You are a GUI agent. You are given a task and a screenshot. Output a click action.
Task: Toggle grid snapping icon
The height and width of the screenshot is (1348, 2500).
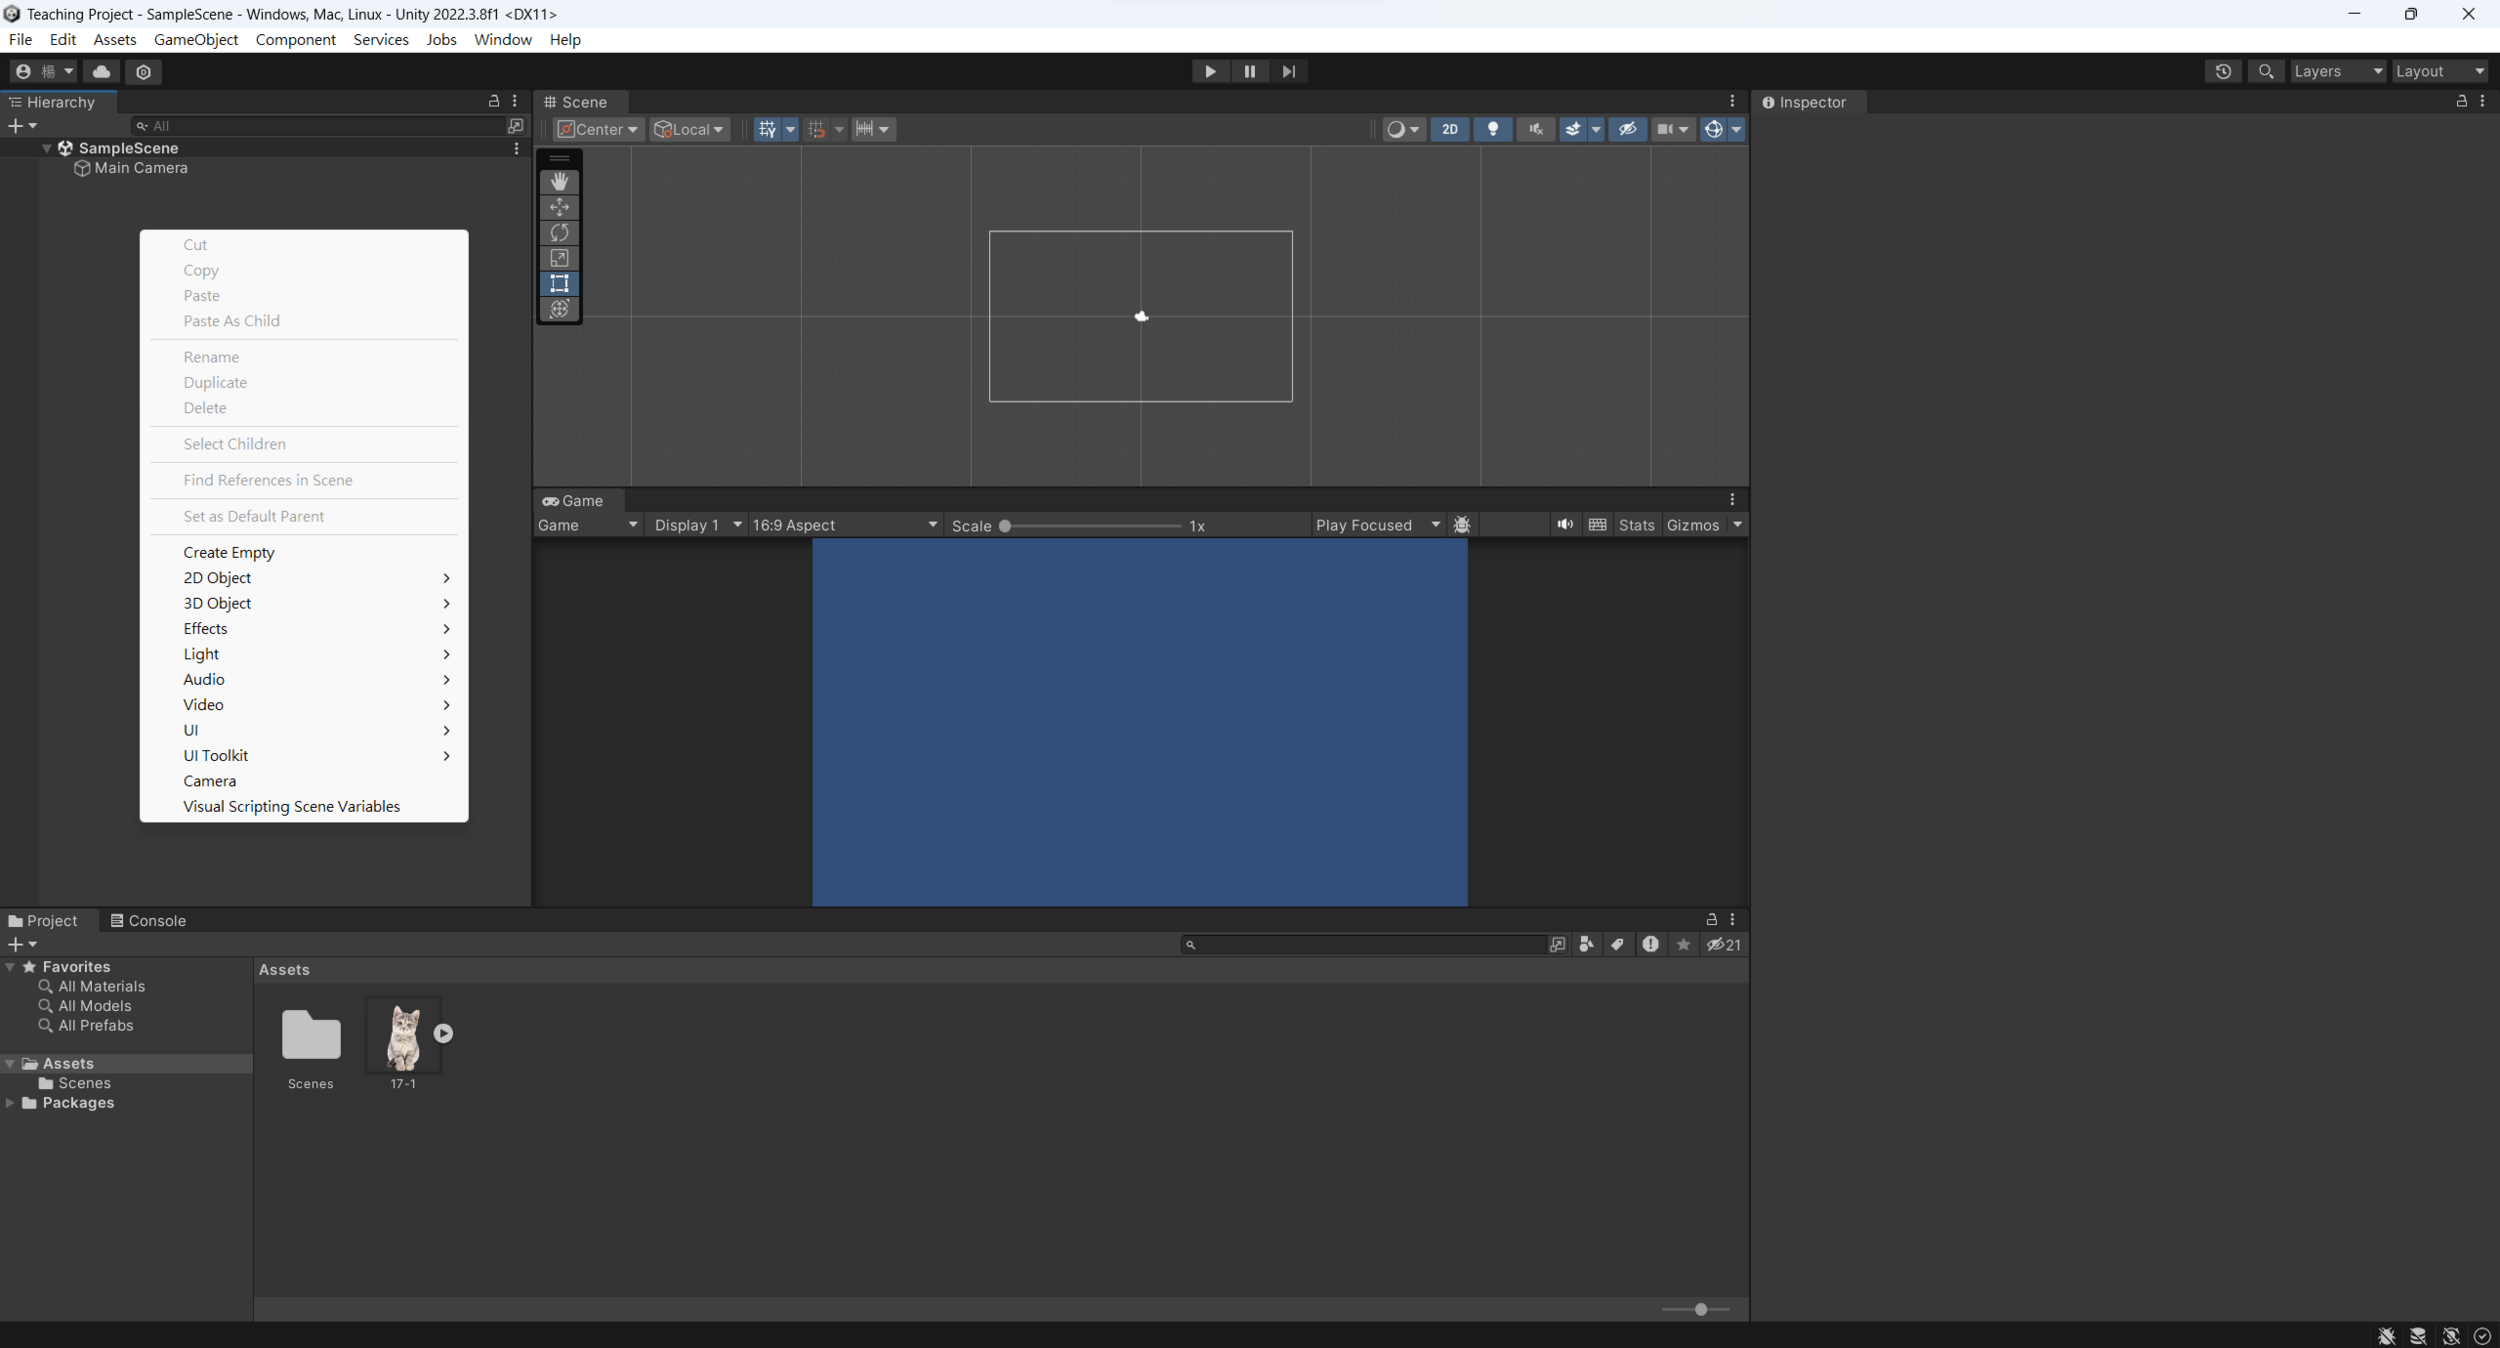click(817, 129)
